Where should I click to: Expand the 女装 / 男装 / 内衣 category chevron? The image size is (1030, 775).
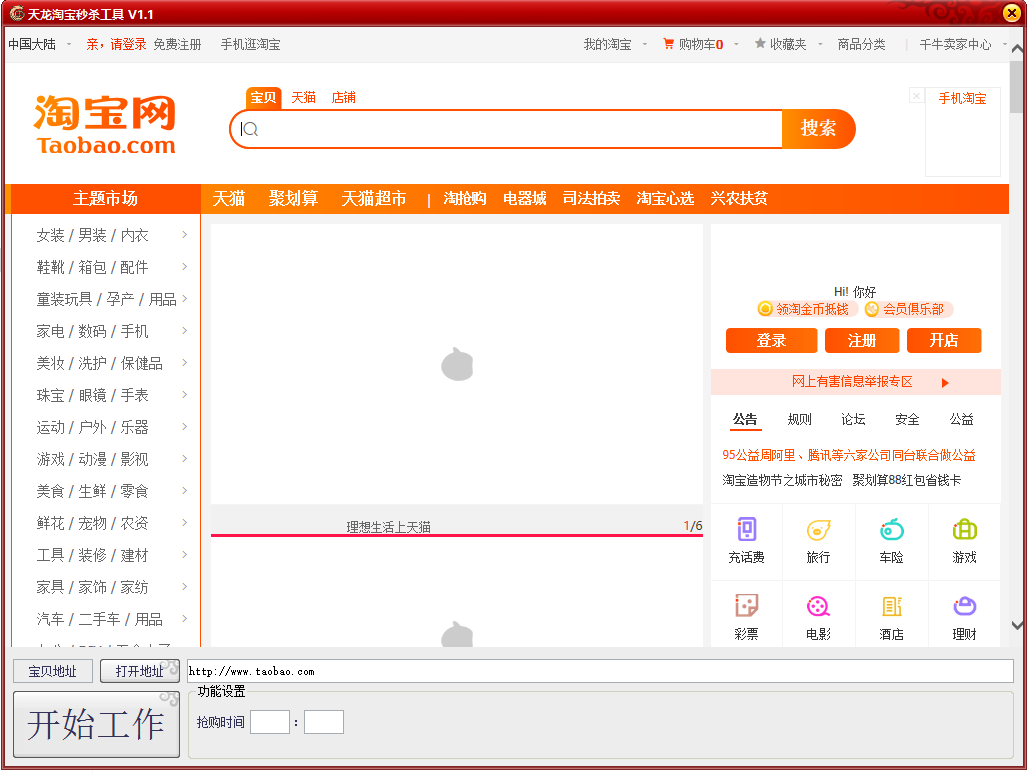[x=185, y=234]
